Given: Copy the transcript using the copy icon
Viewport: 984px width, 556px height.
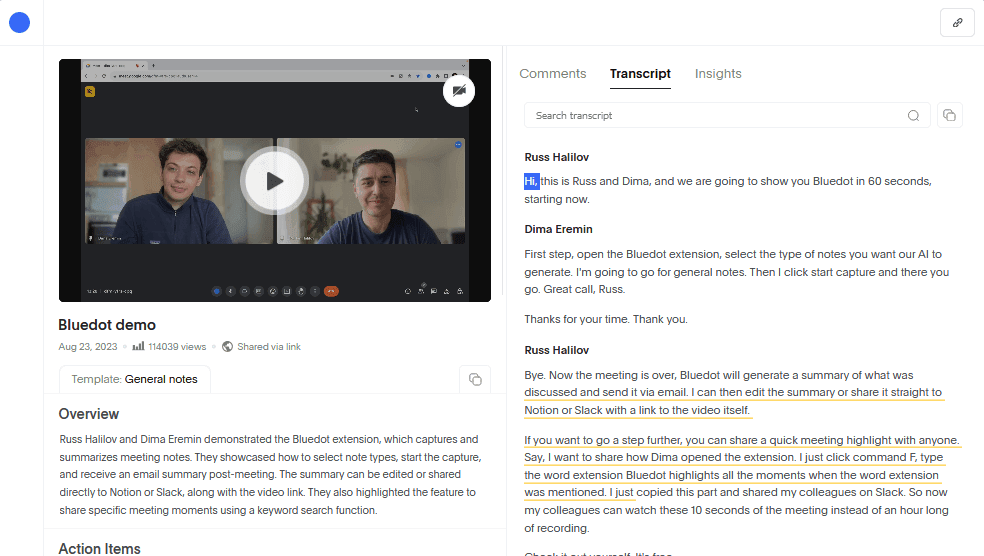Looking at the screenshot, I should click(949, 115).
